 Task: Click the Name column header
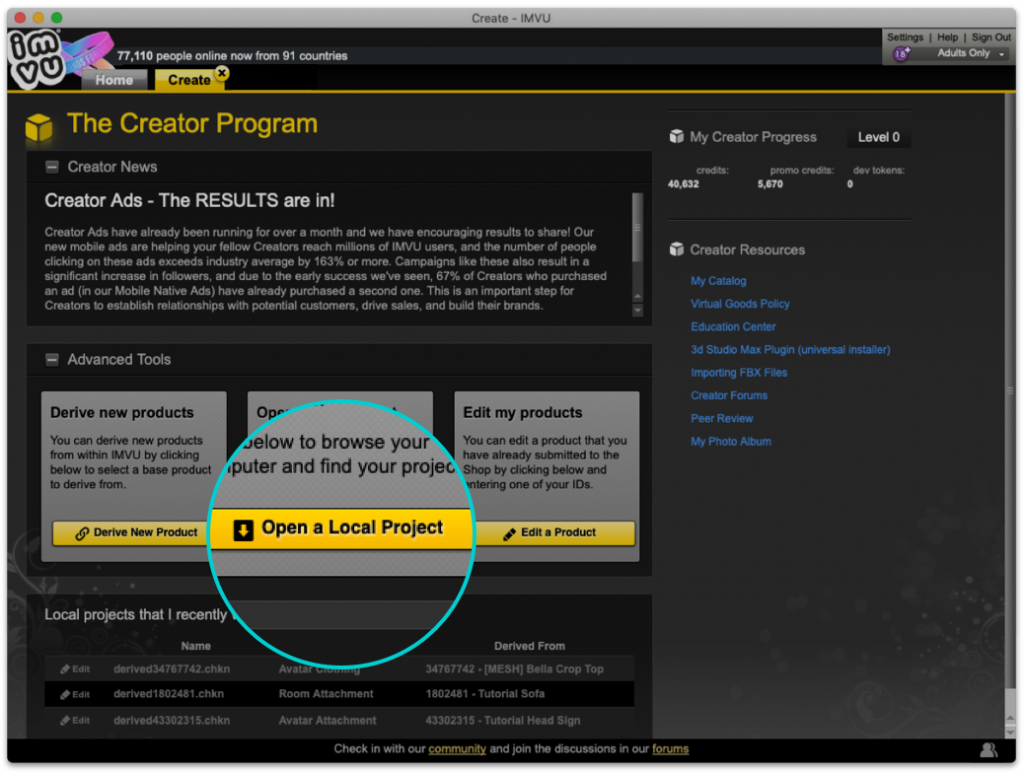pyautogui.click(x=195, y=646)
